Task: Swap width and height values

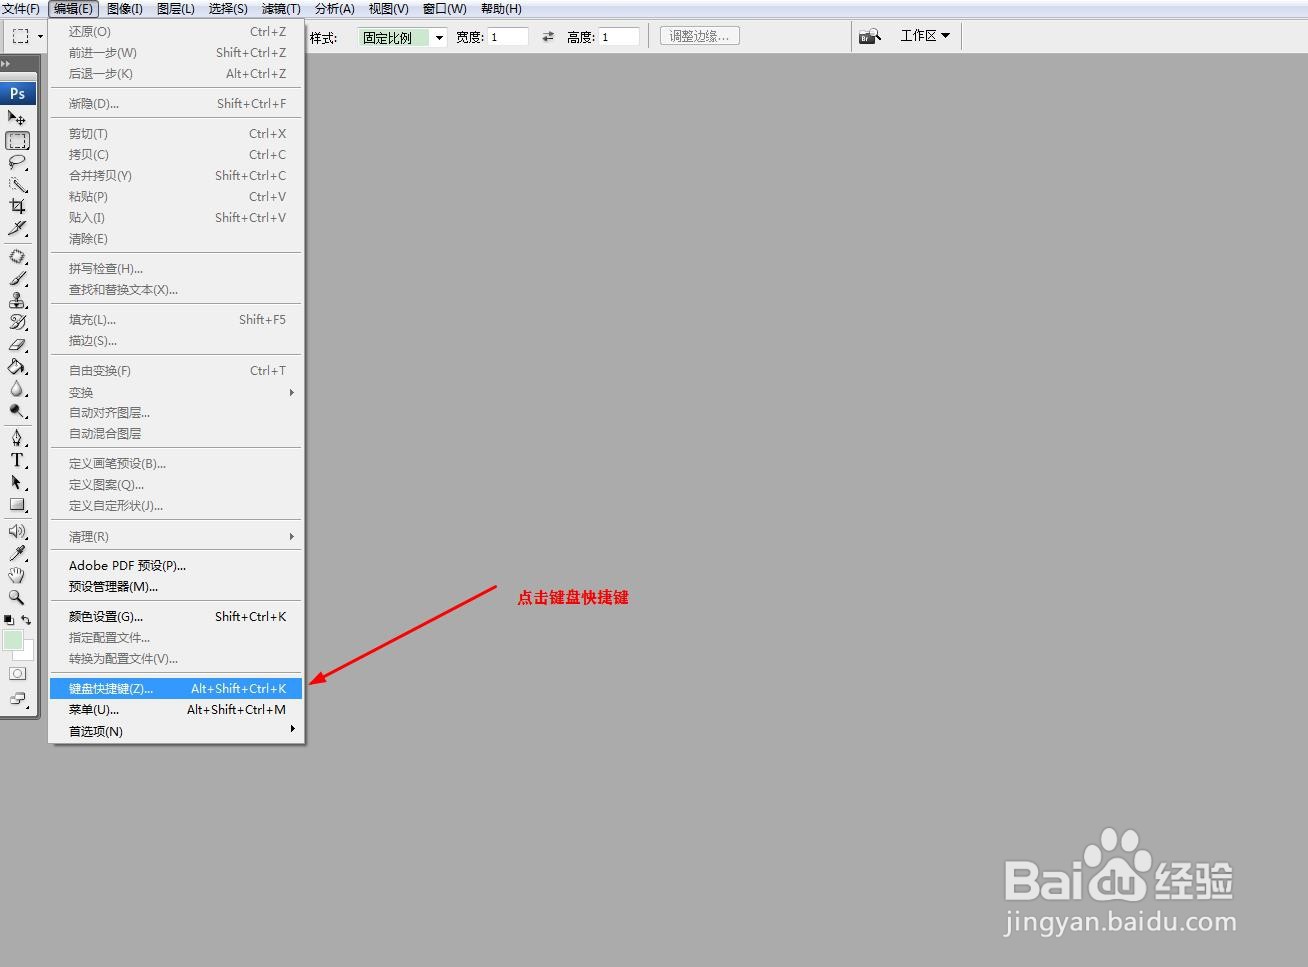Action: (x=548, y=37)
